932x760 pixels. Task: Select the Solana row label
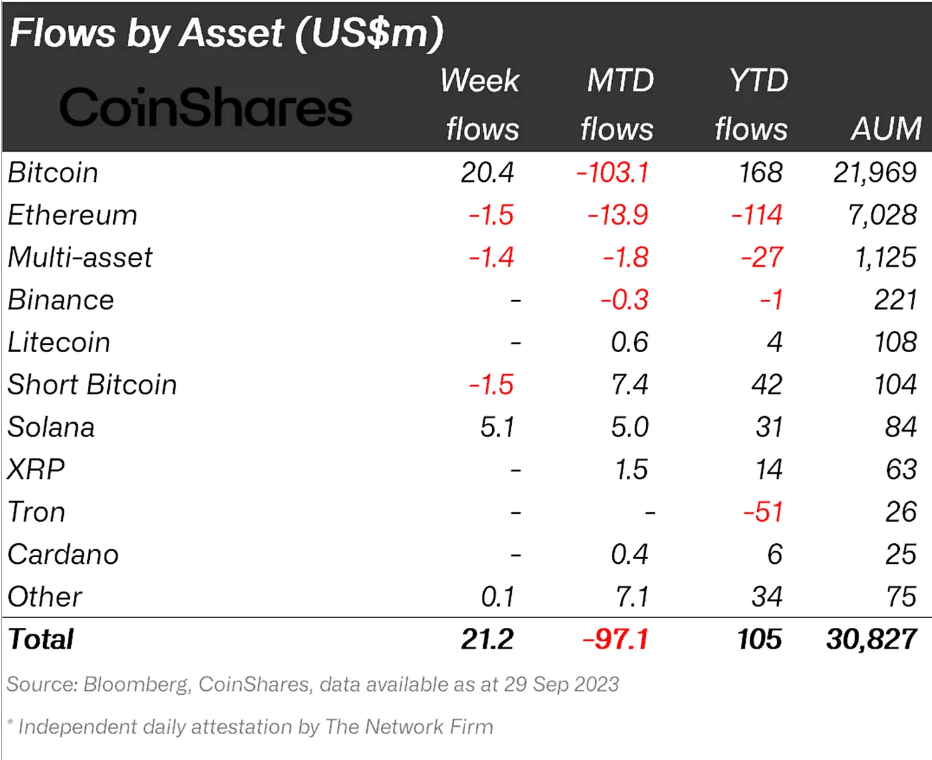pyautogui.click(x=51, y=427)
